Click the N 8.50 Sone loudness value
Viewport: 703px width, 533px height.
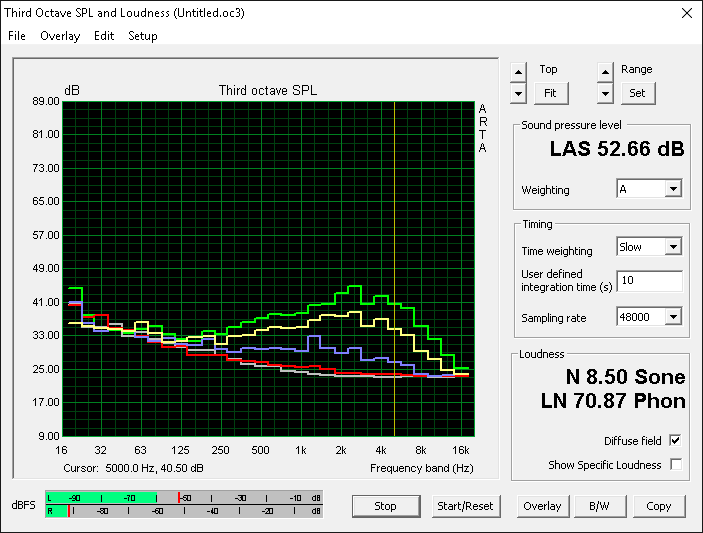(x=625, y=377)
